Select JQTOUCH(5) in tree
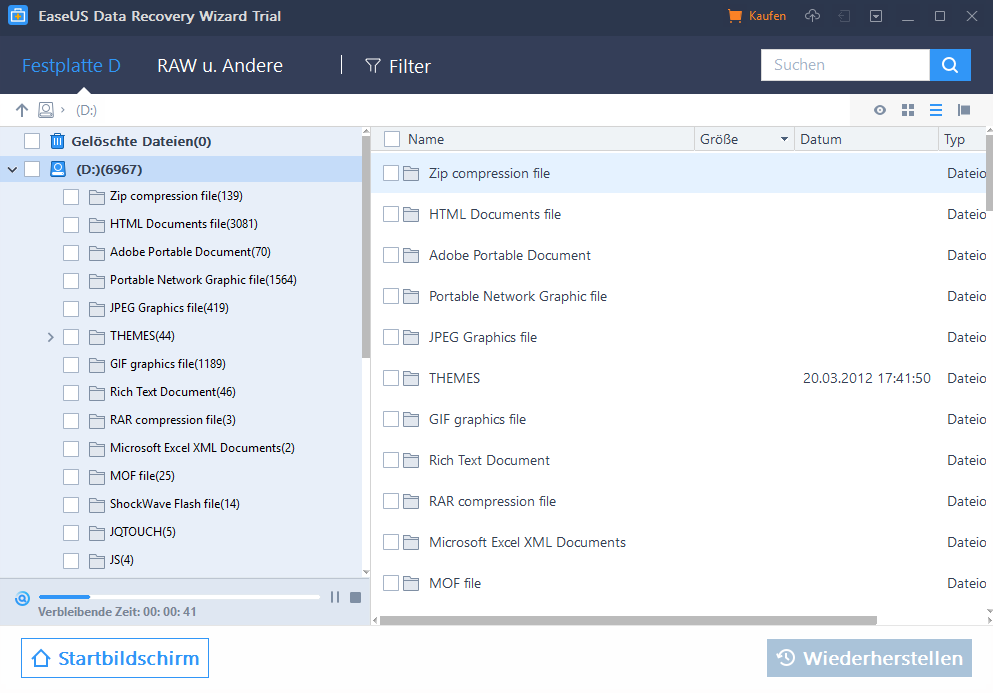This screenshot has height=693, width=993. tap(142, 531)
